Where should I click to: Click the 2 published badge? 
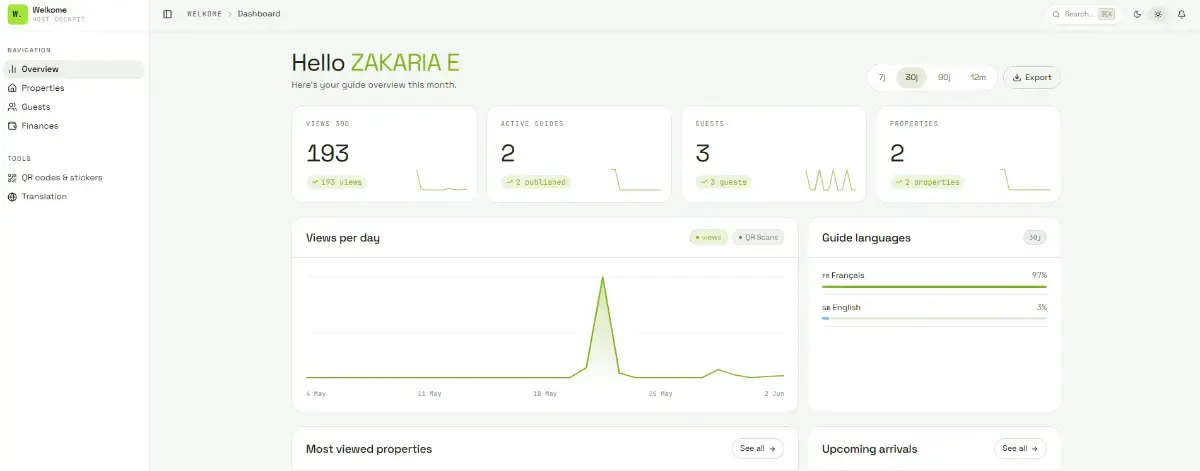pos(535,182)
